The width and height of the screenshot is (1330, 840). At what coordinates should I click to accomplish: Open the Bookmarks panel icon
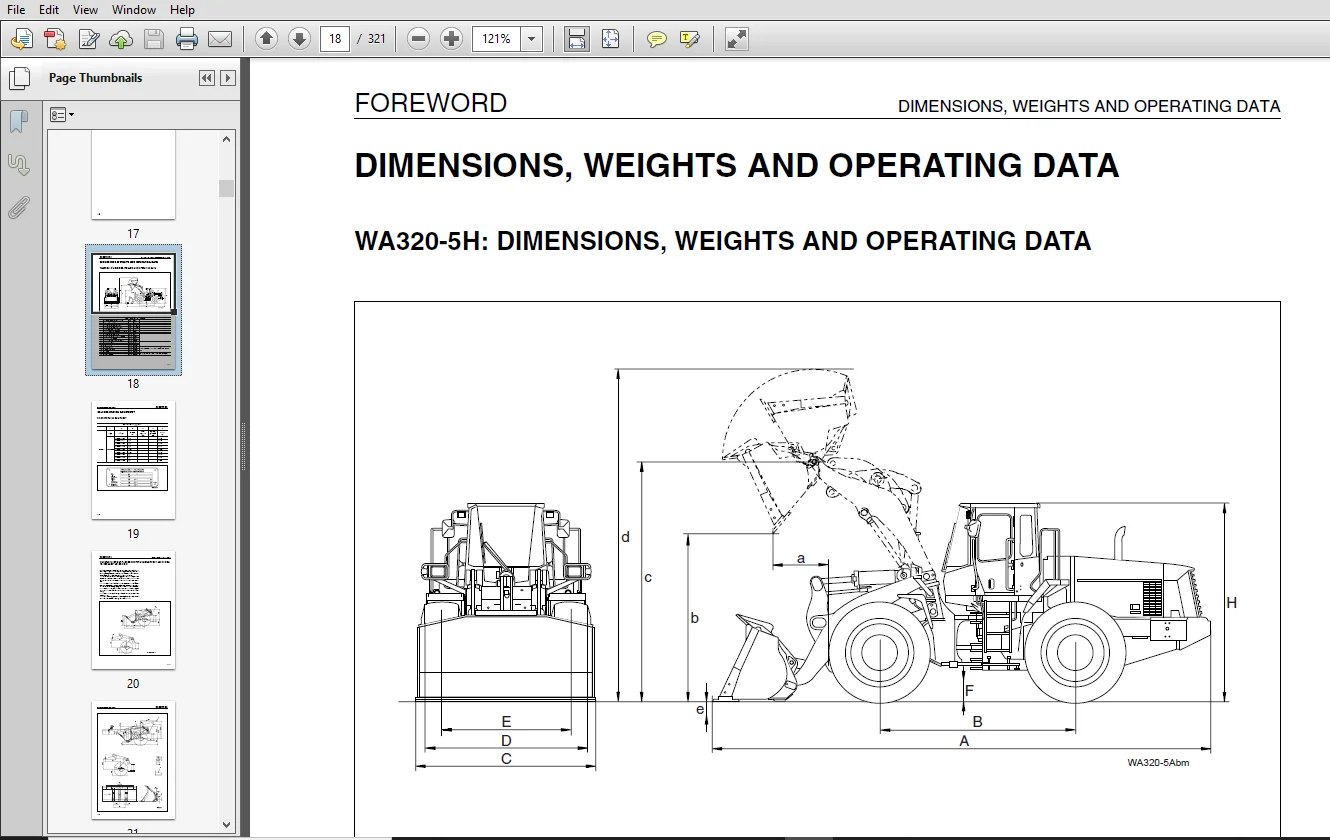click(x=19, y=121)
